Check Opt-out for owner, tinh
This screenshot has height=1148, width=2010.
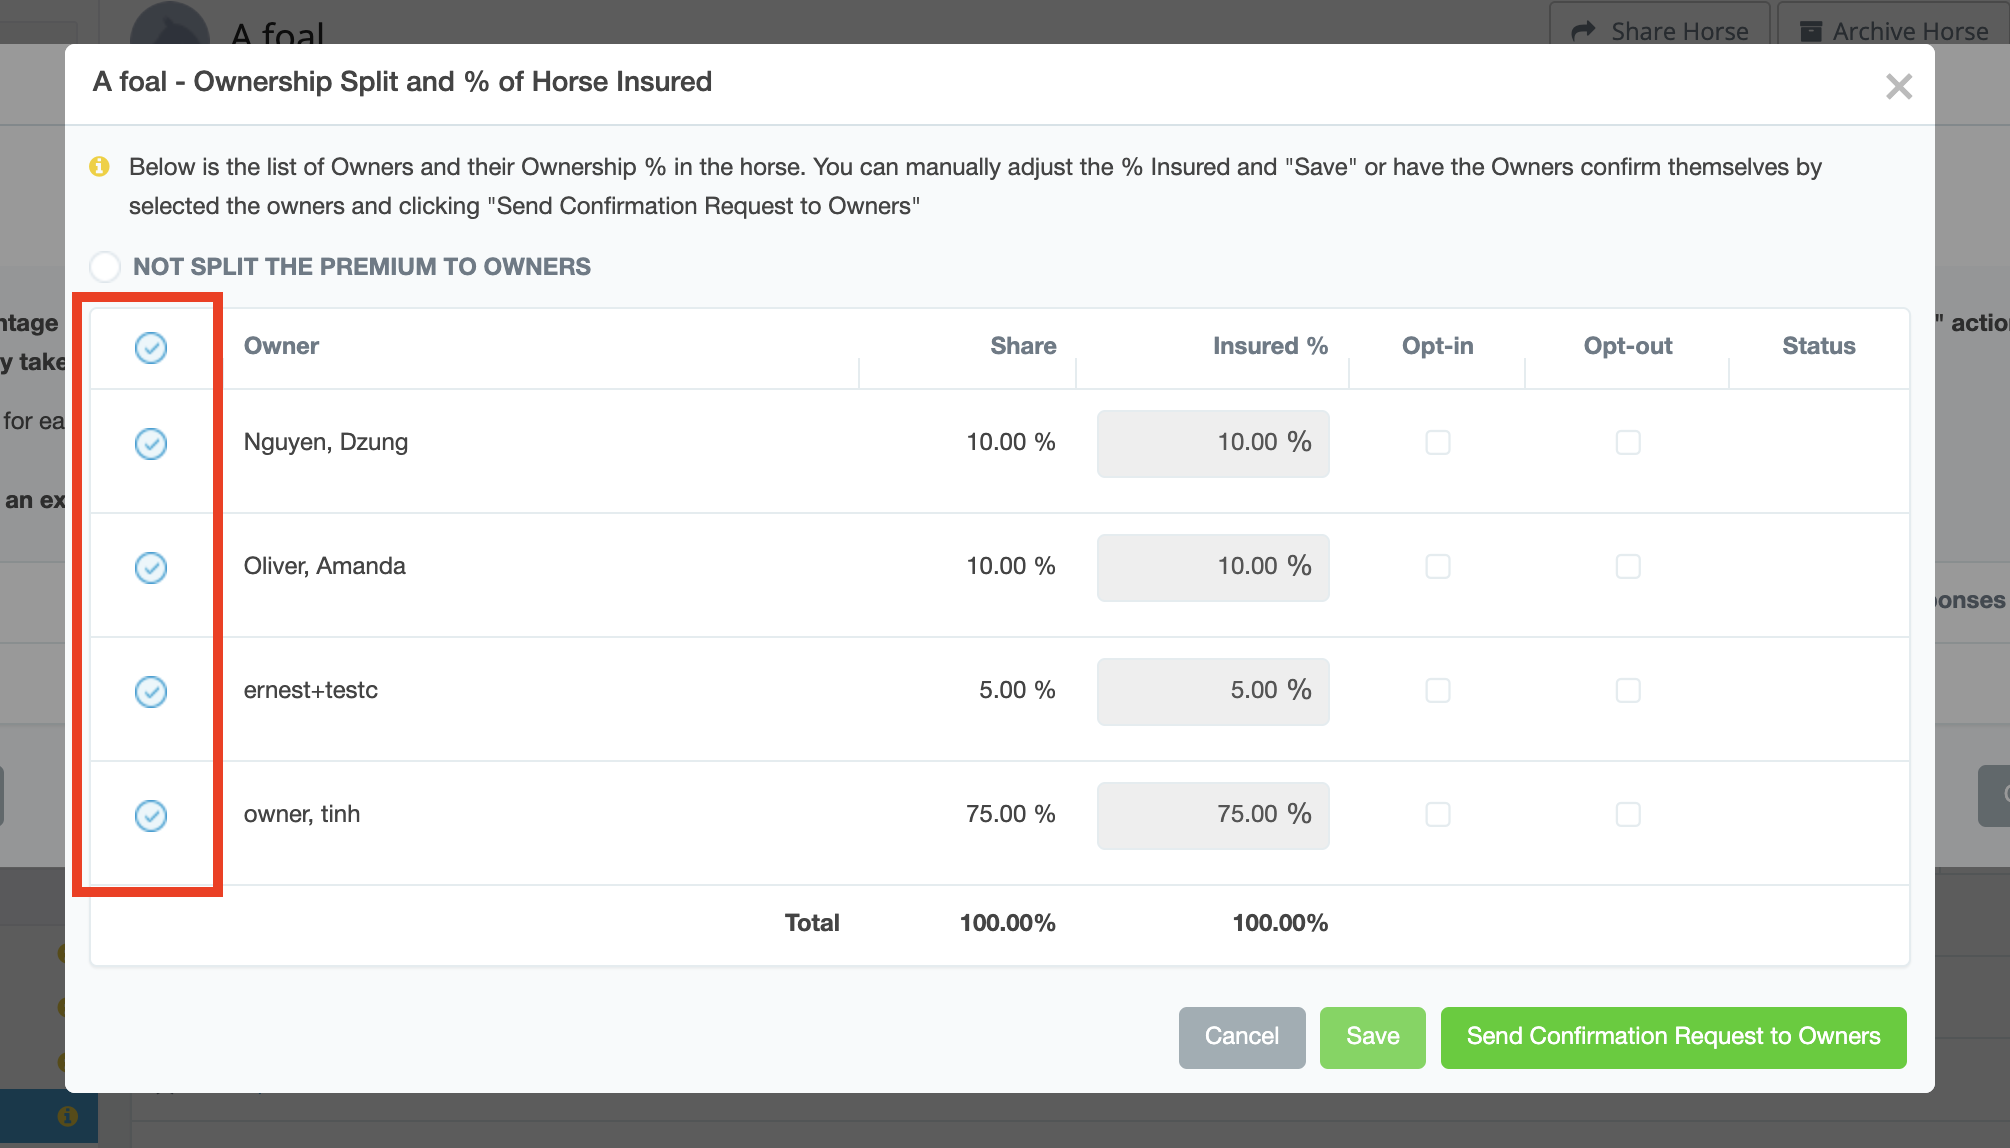click(x=1628, y=815)
